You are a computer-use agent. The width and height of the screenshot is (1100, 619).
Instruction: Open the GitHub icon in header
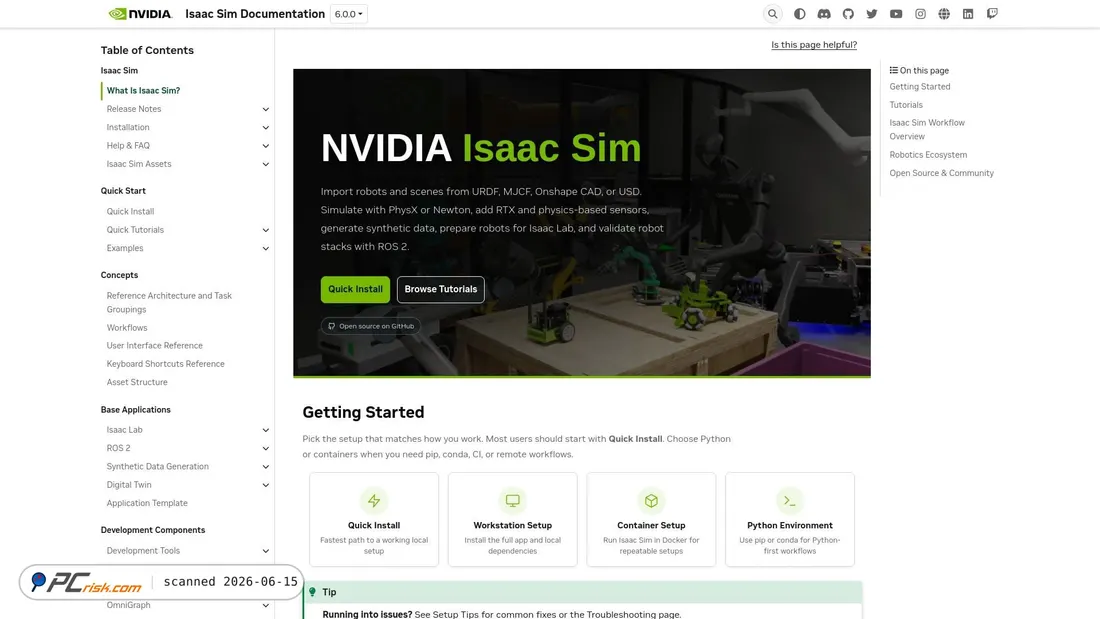click(848, 14)
